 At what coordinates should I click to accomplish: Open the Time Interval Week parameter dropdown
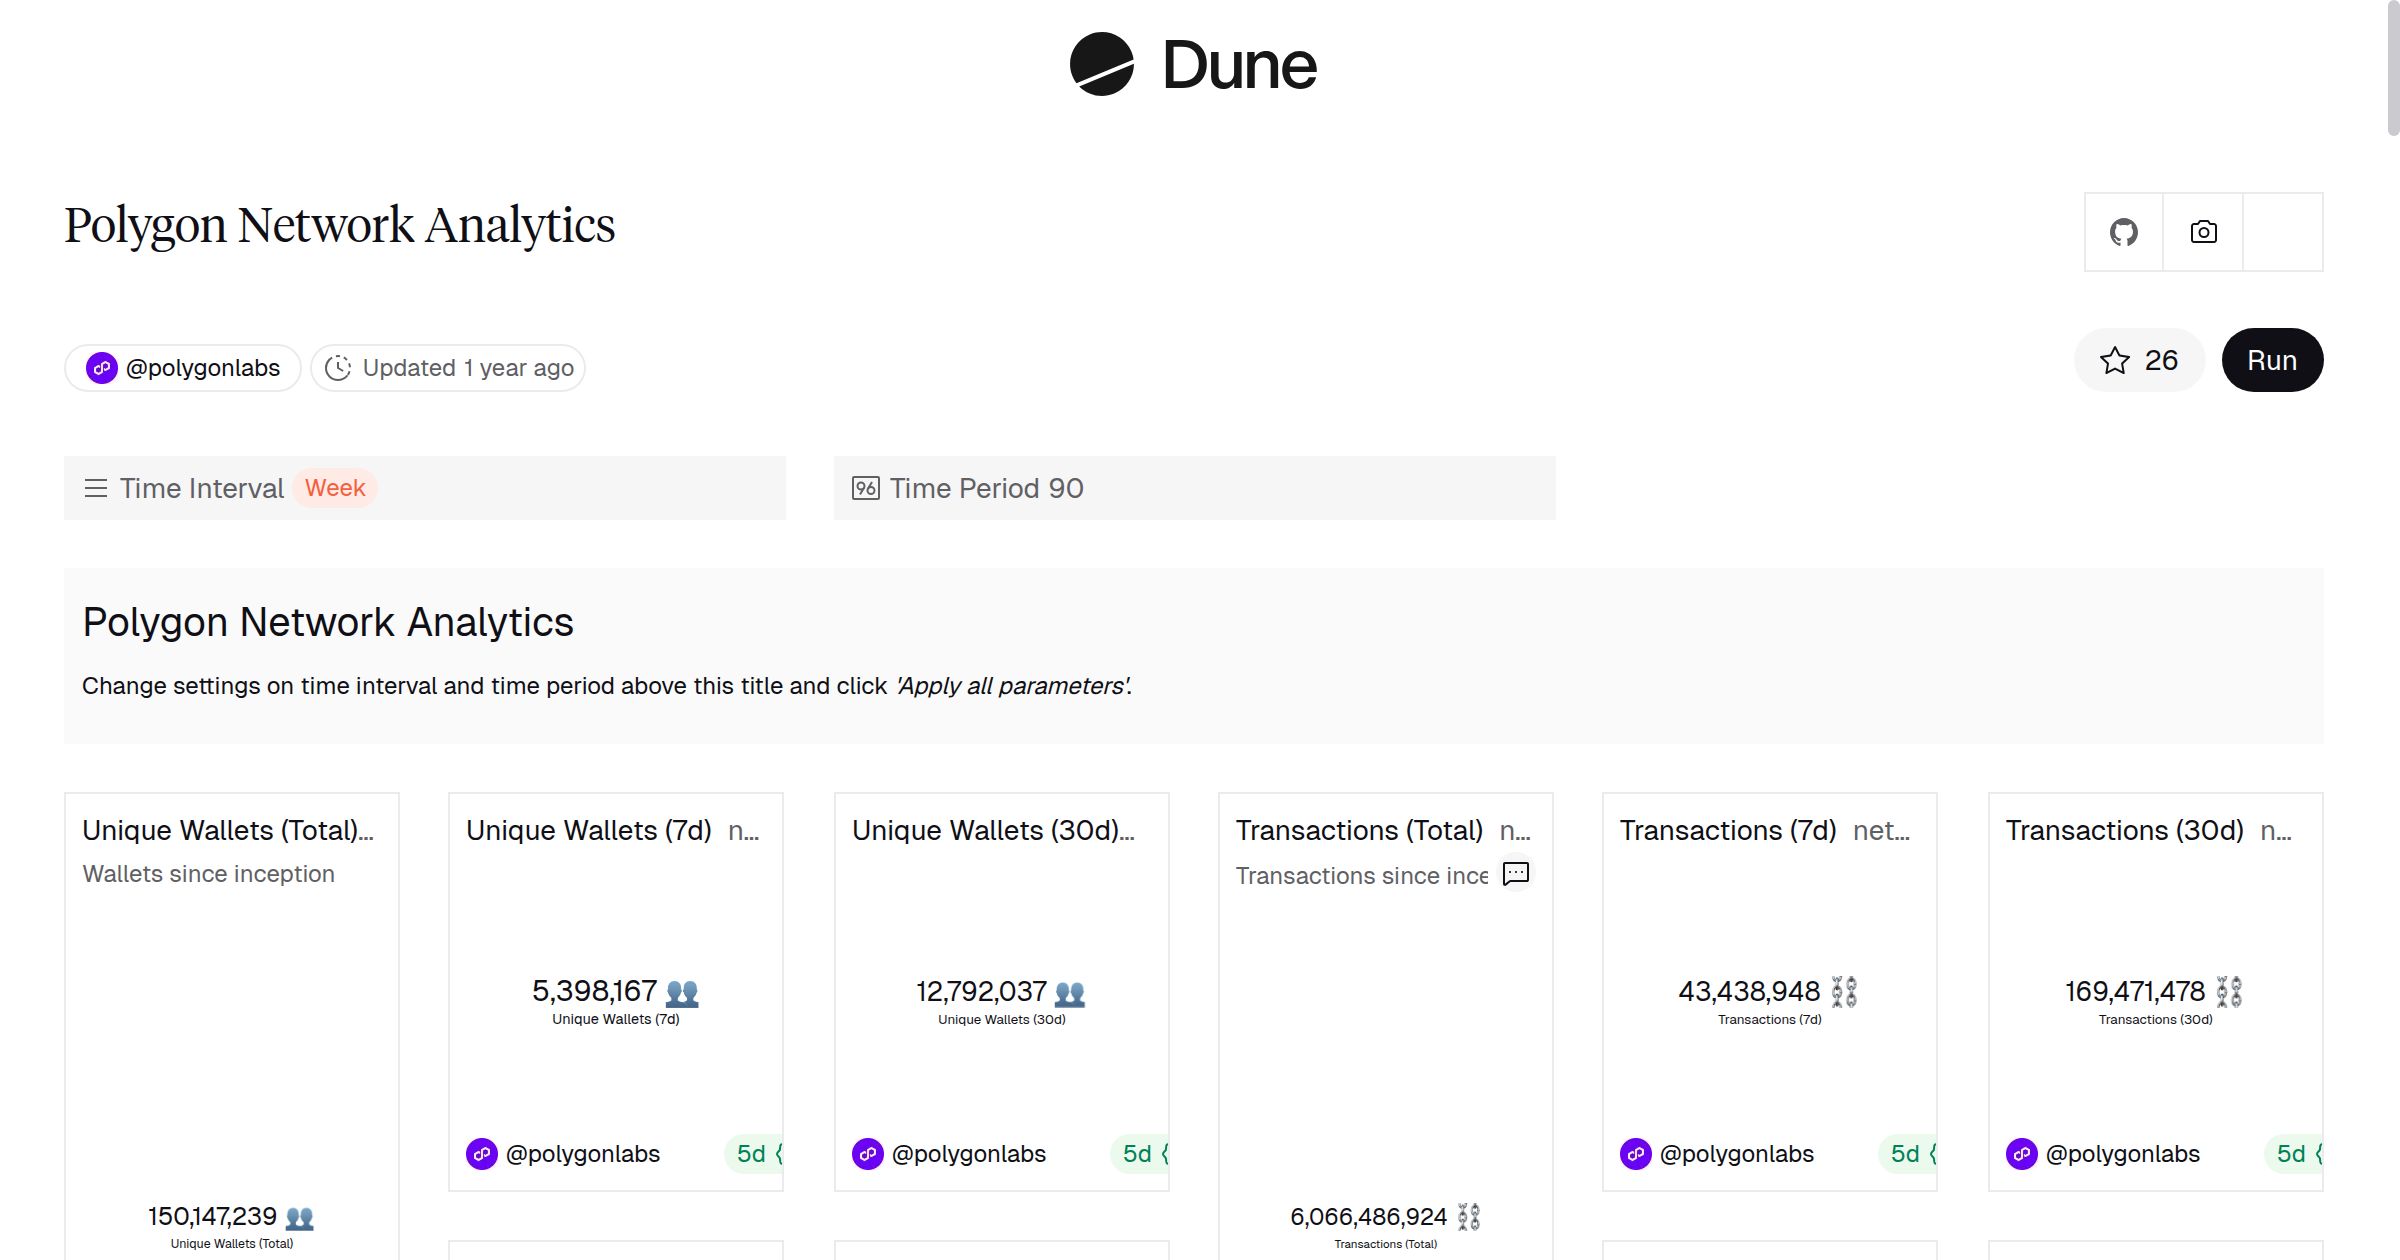click(x=334, y=488)
